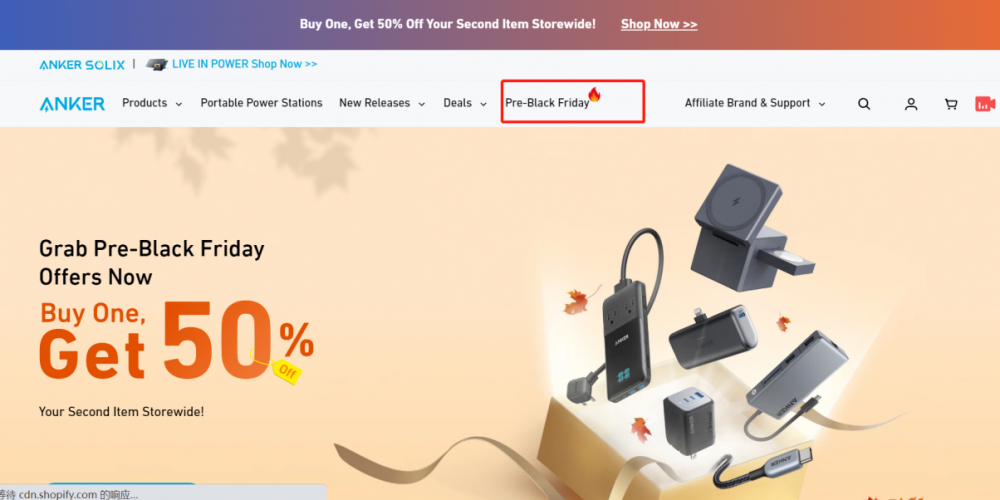The width and height of the screenshot is (1000, 500).
Task: Click the Shop Now >> banner link
Action: coord(659,24)
